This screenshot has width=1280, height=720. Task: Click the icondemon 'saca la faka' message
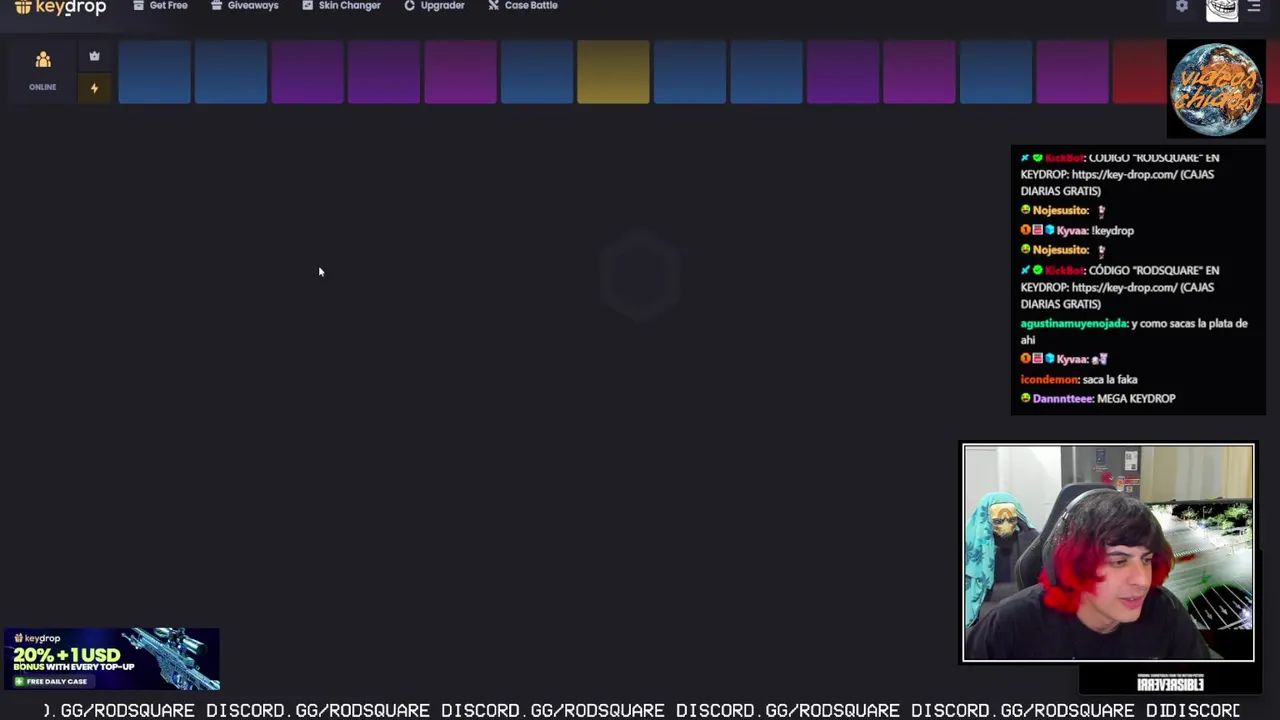[x=1079, y=379]
